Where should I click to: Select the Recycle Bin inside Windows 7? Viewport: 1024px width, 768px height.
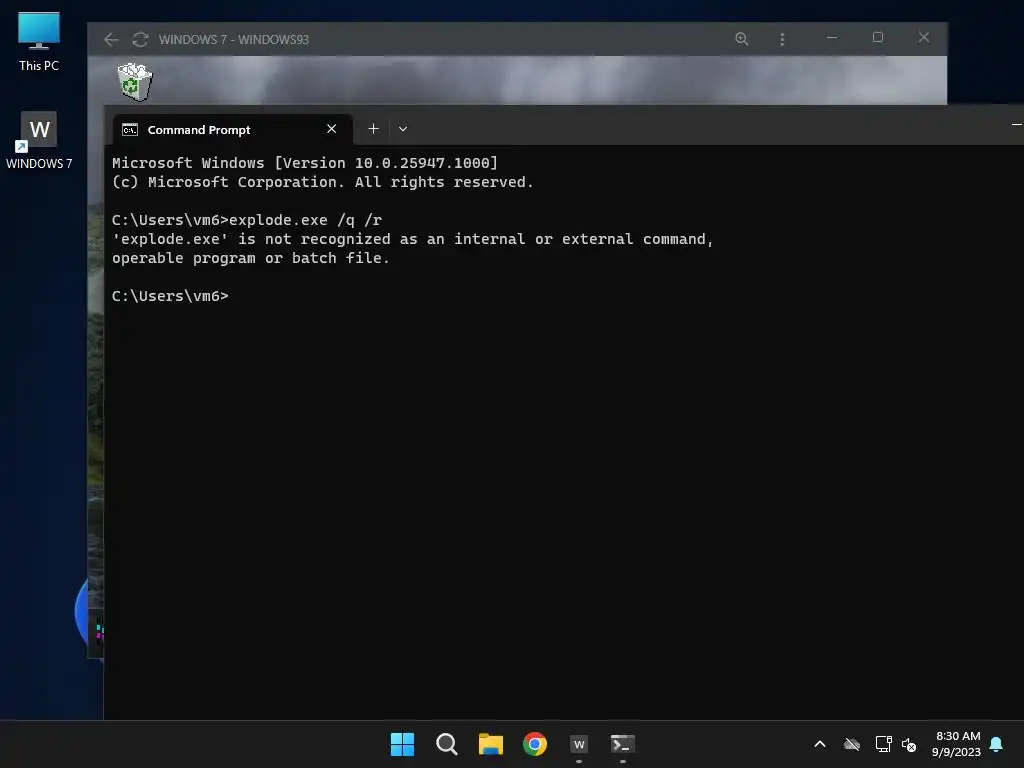point(135,82)
